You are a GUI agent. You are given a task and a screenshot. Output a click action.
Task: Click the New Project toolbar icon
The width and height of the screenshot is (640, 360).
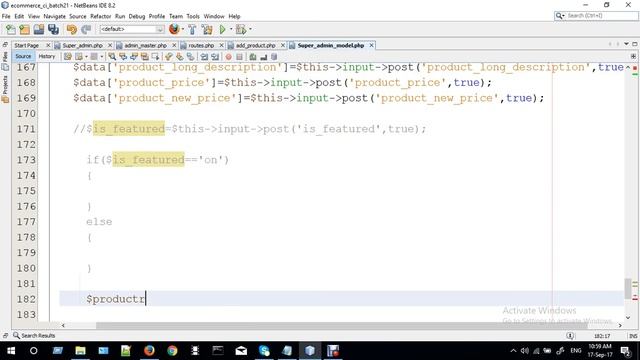[x=24, y=29]
